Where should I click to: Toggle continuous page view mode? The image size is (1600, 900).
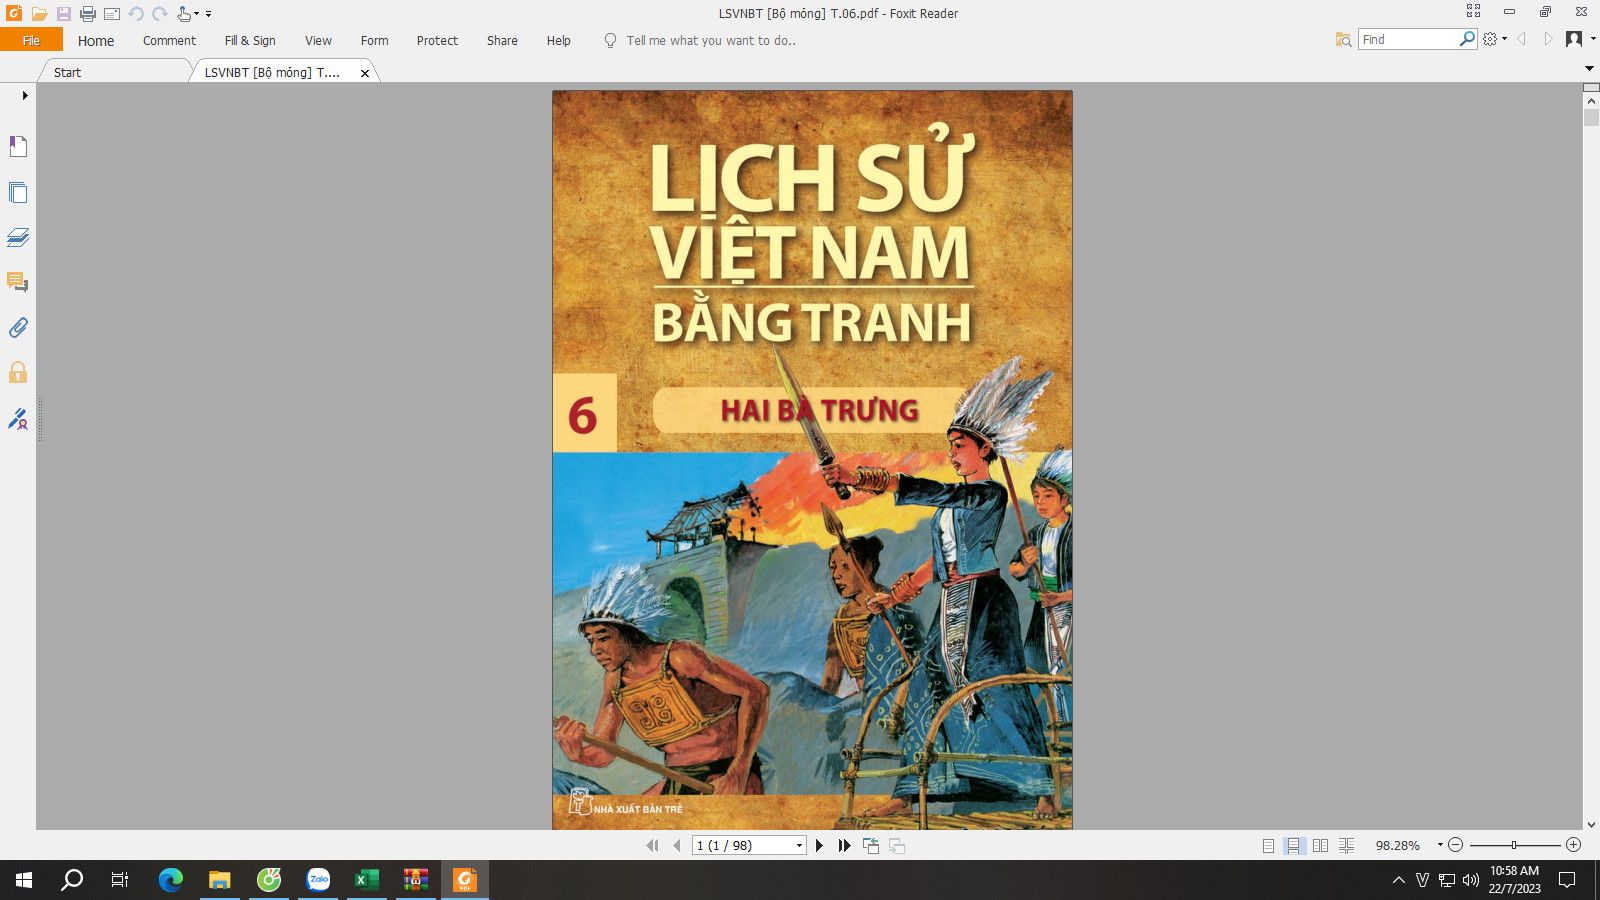click(1294, 846)
